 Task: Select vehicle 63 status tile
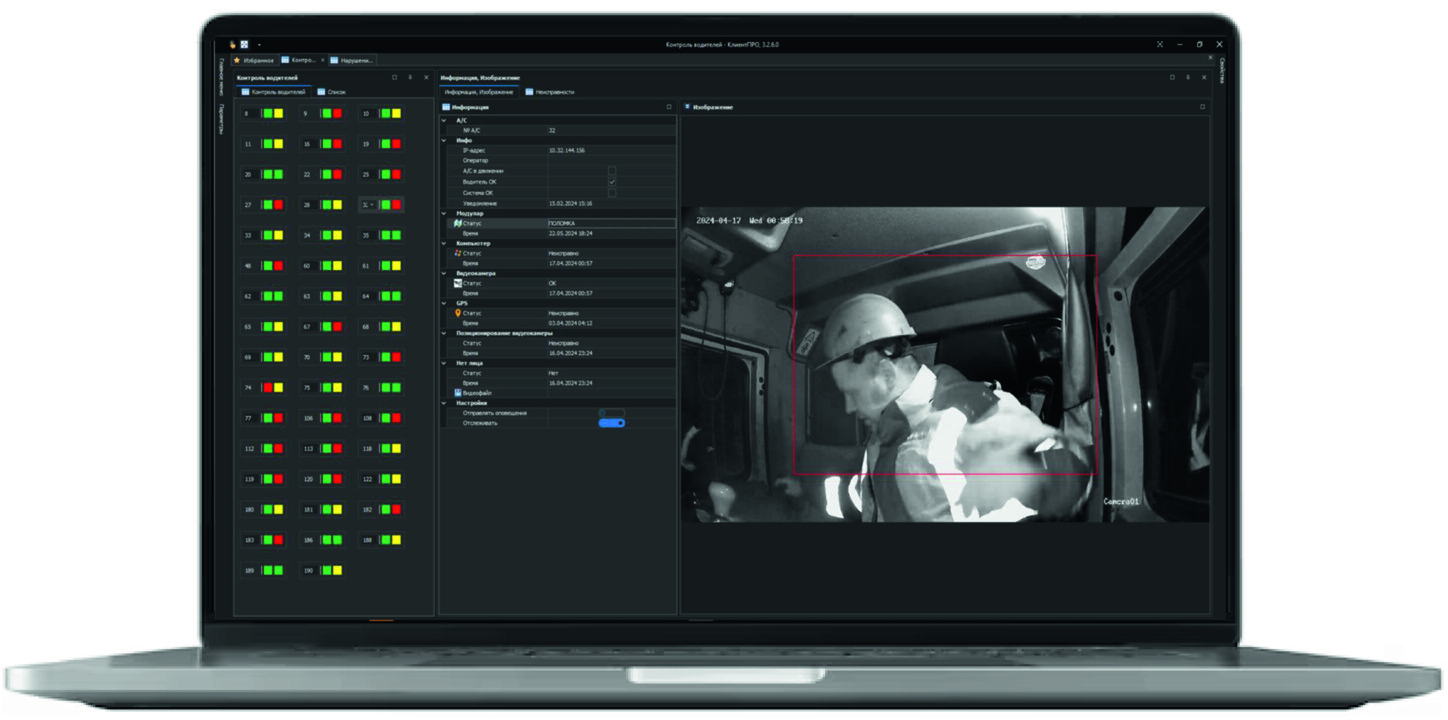coord(322,296)
